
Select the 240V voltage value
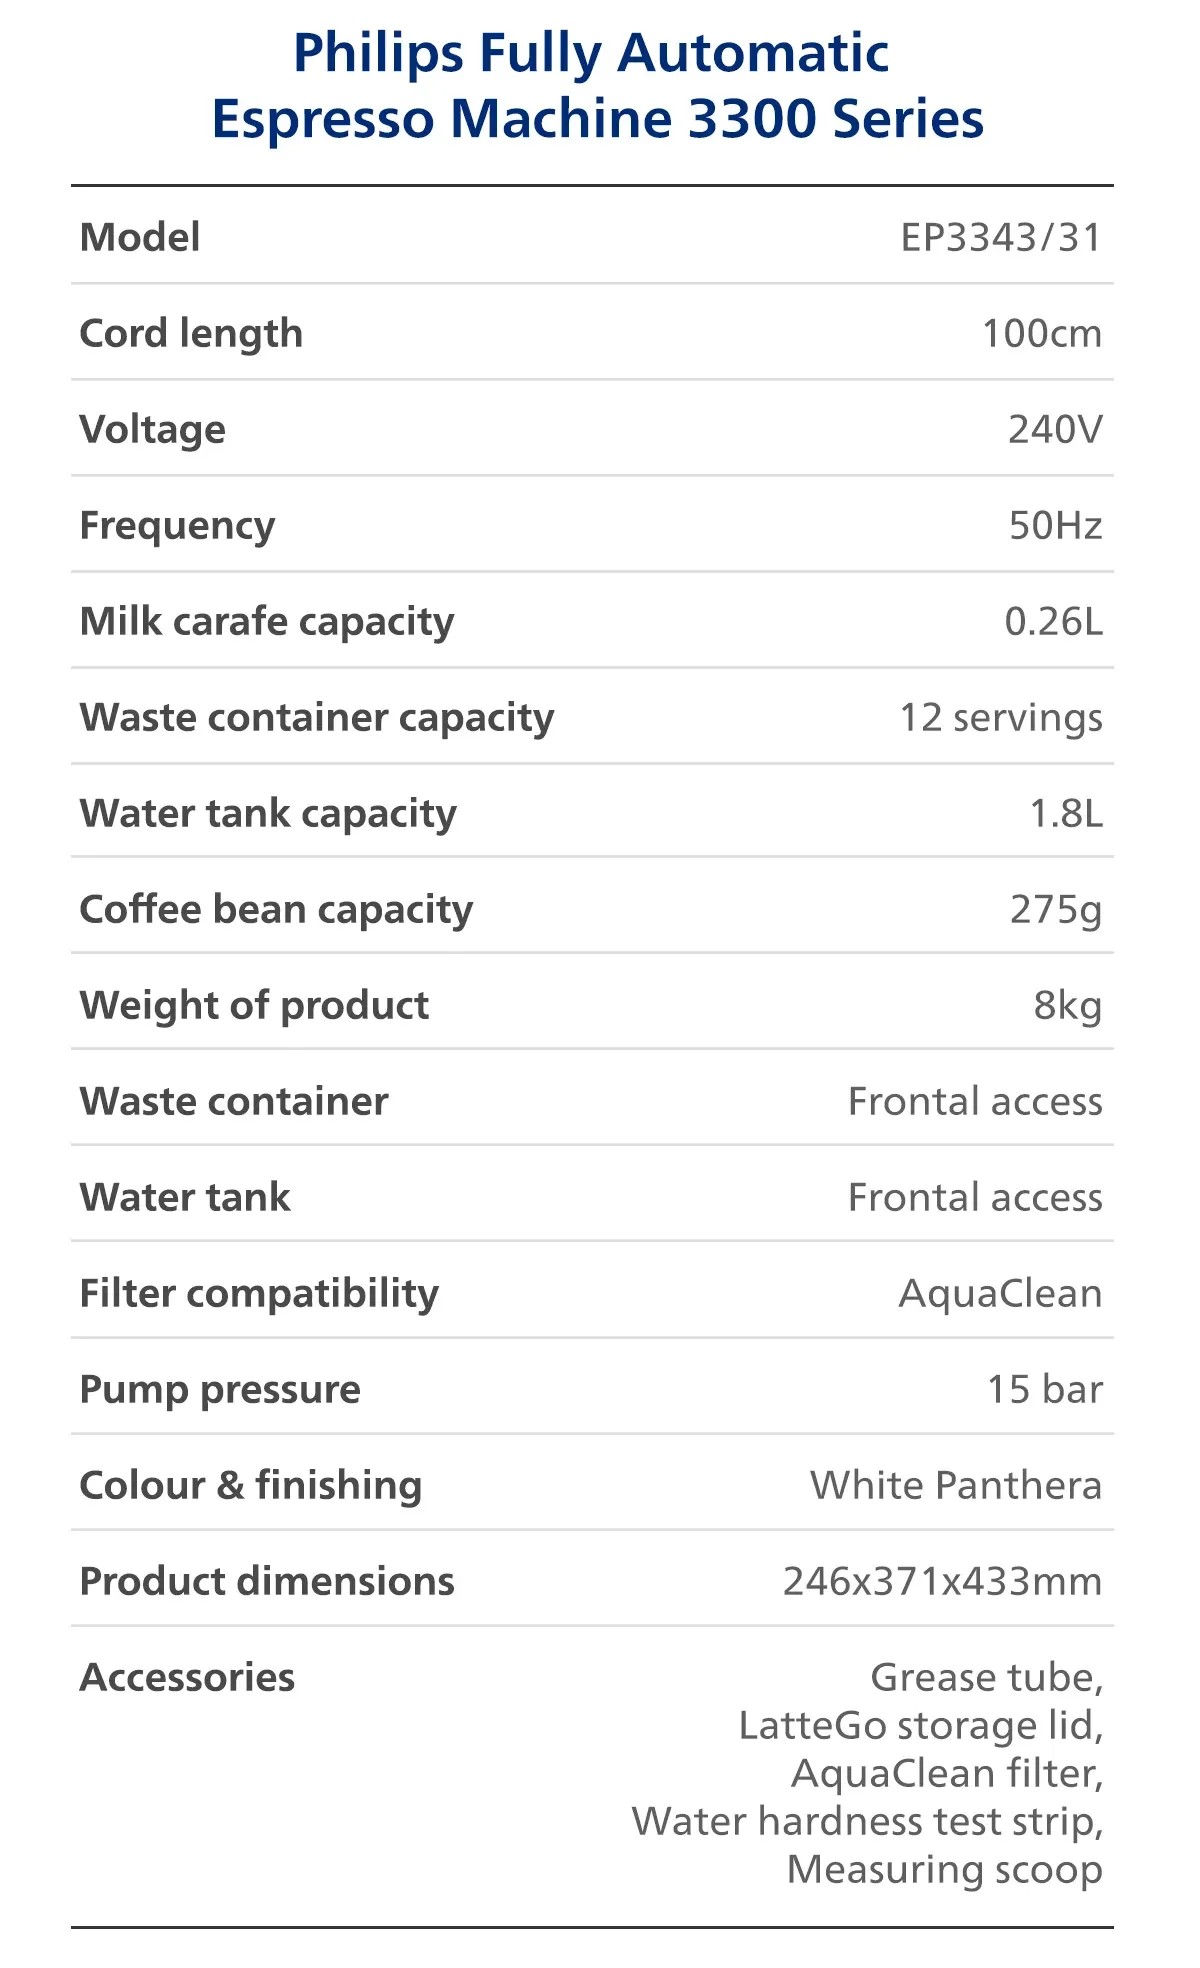pyautogui.click(x=1055, y=430)
